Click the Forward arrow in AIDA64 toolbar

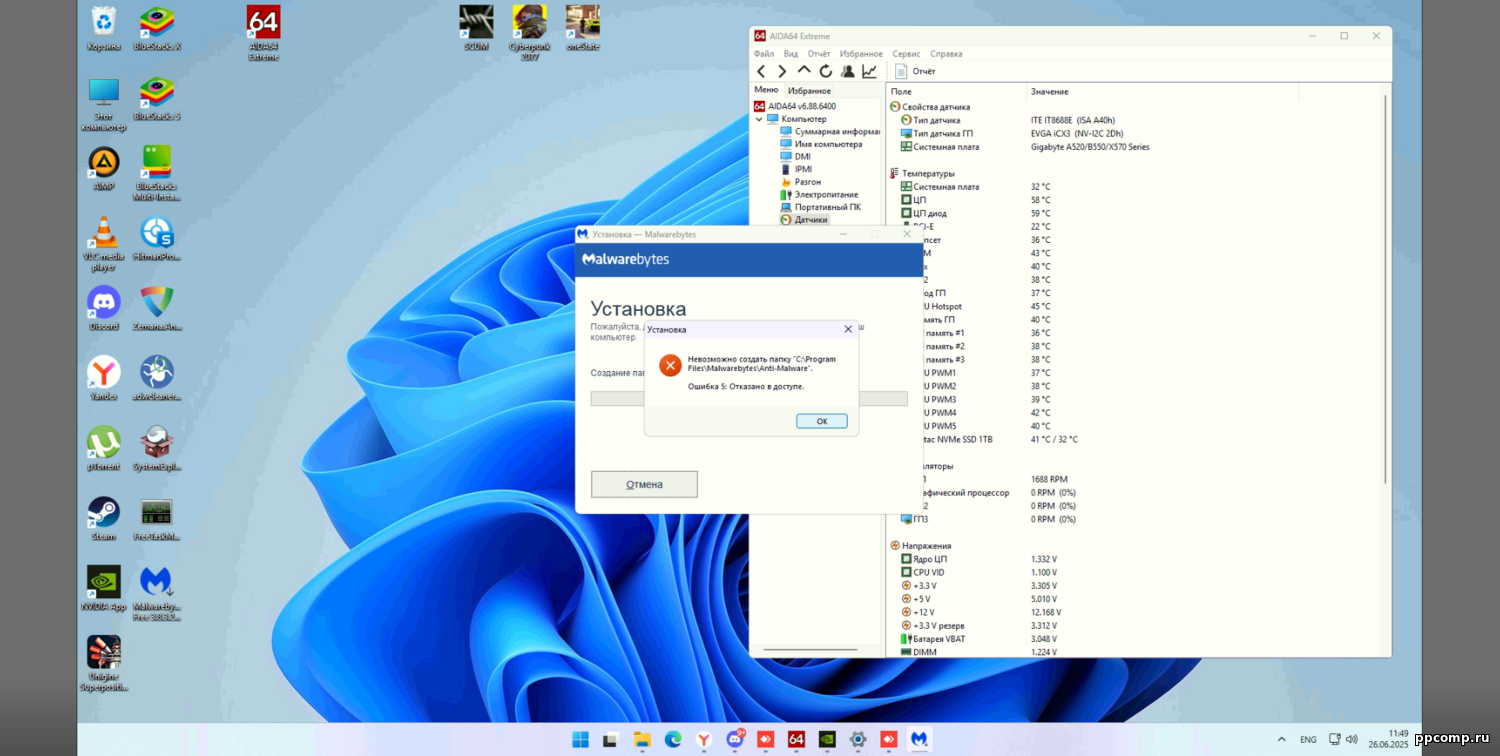pos(782,71)
